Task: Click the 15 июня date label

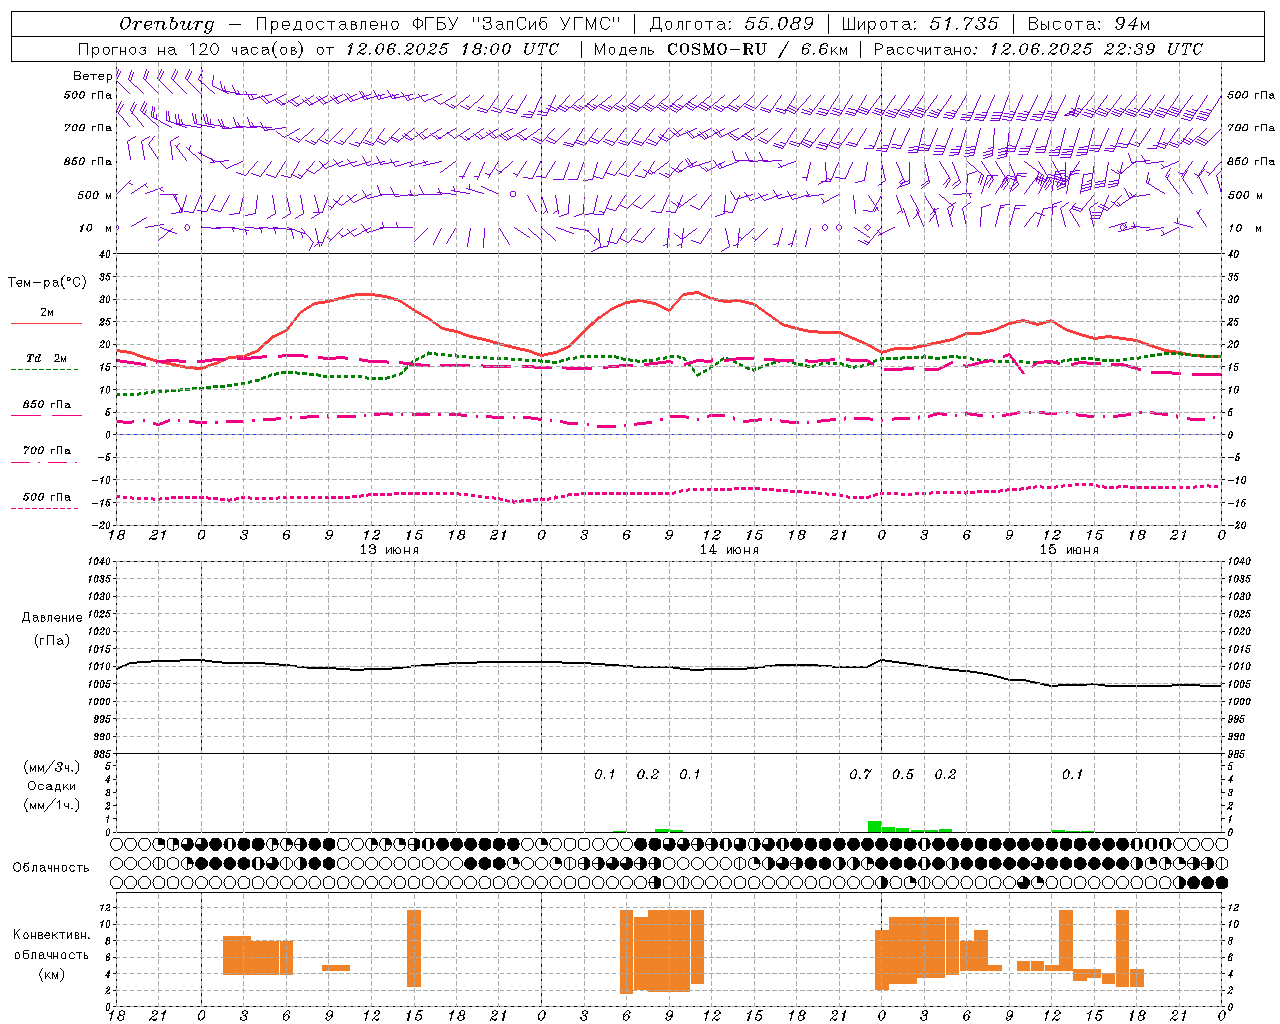Action: [x=1069, y=550]
